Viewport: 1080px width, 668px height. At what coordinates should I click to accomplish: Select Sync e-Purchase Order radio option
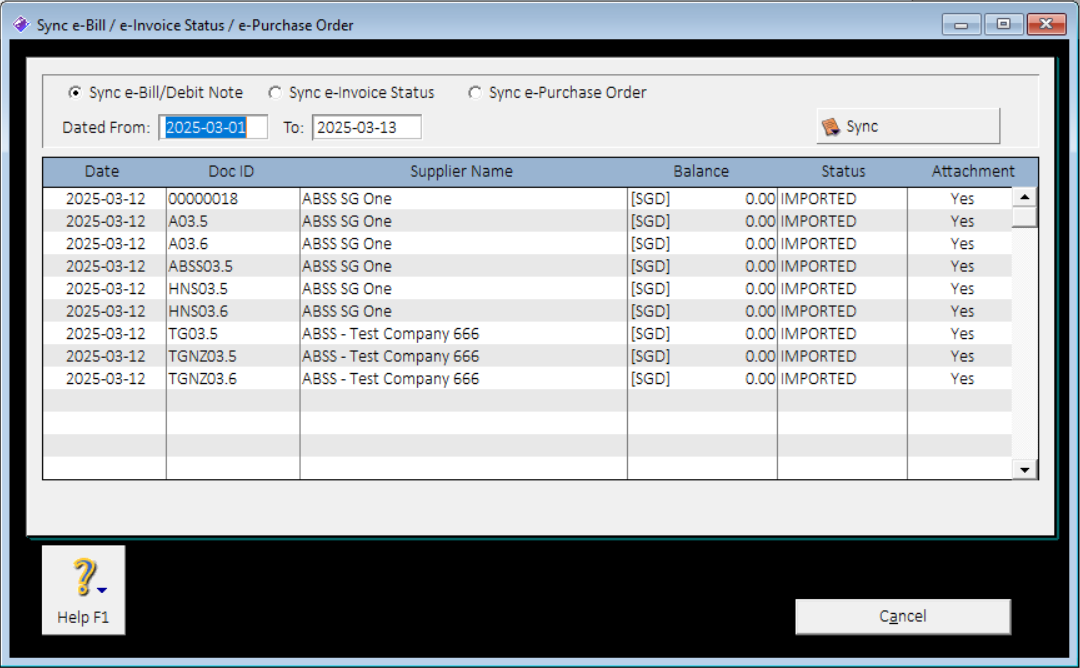[x=475, y=92]
